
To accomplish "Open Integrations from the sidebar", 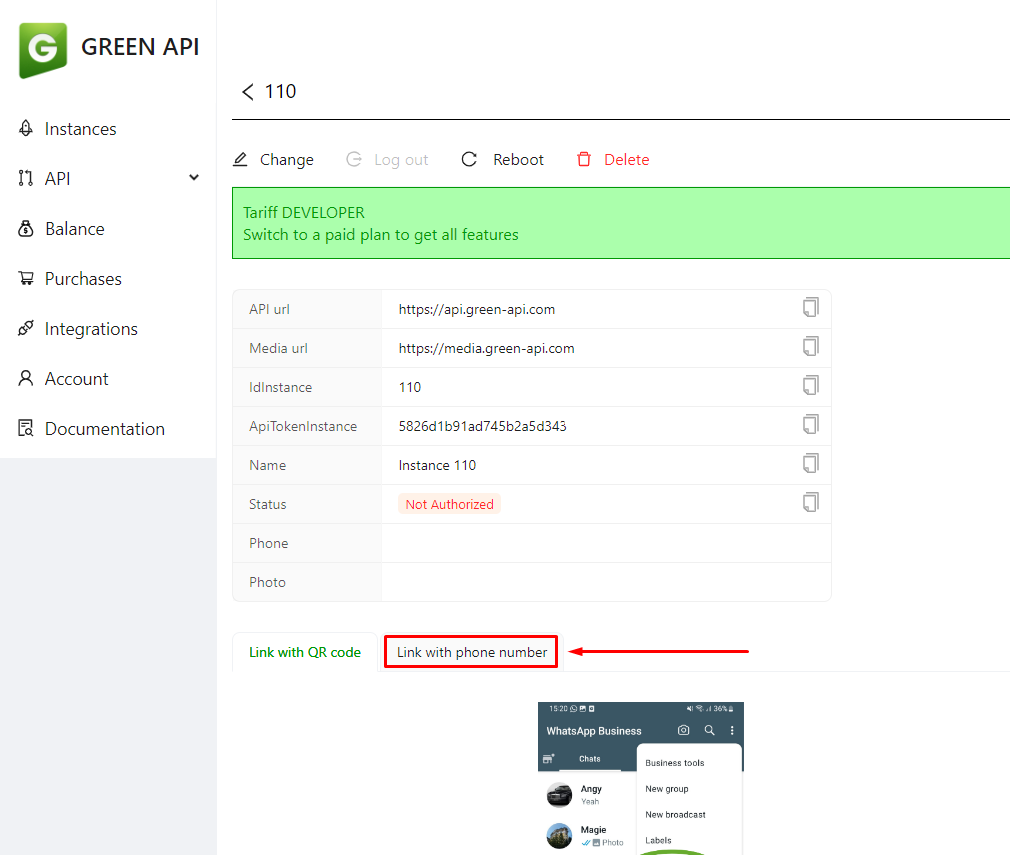I will [x=91, y=329].
